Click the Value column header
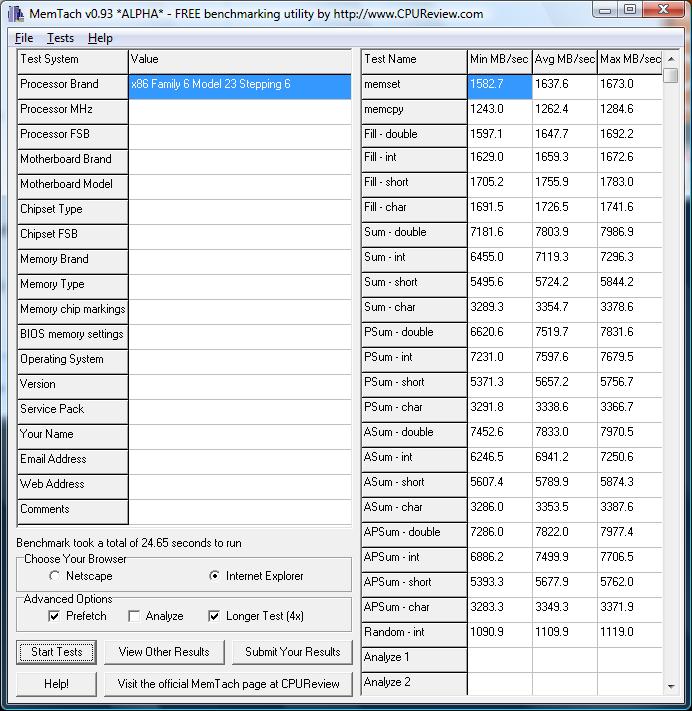The height and width of the screenshot is (711, 692). (x=240, y=62)
